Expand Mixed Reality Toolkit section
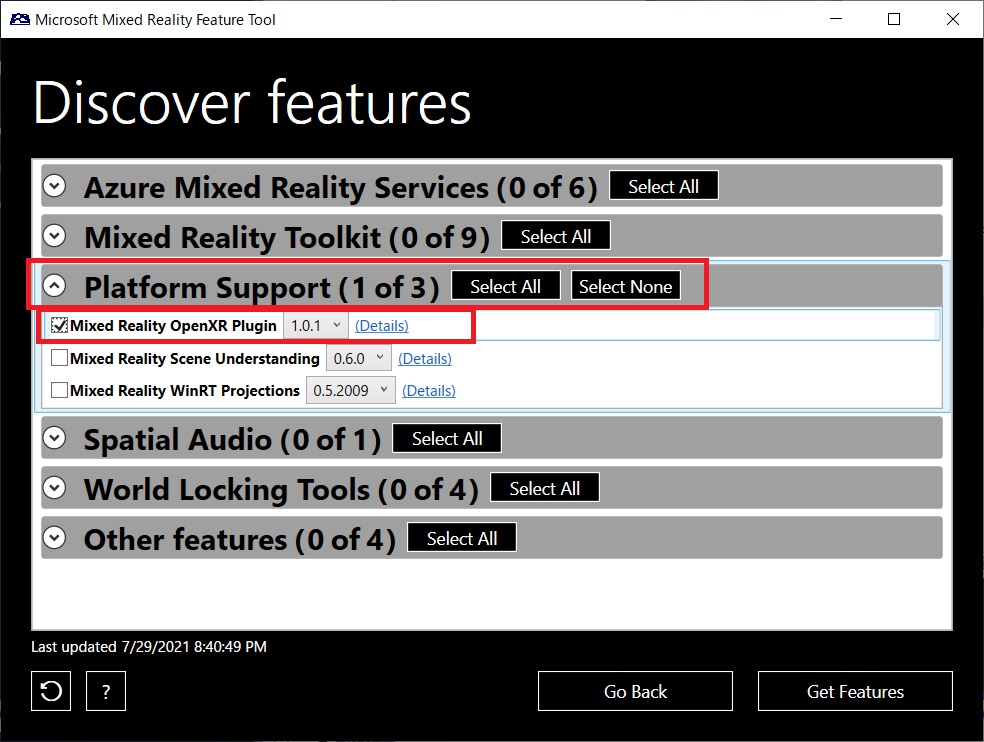The image size is (984, 742). (x=54, y=236)
